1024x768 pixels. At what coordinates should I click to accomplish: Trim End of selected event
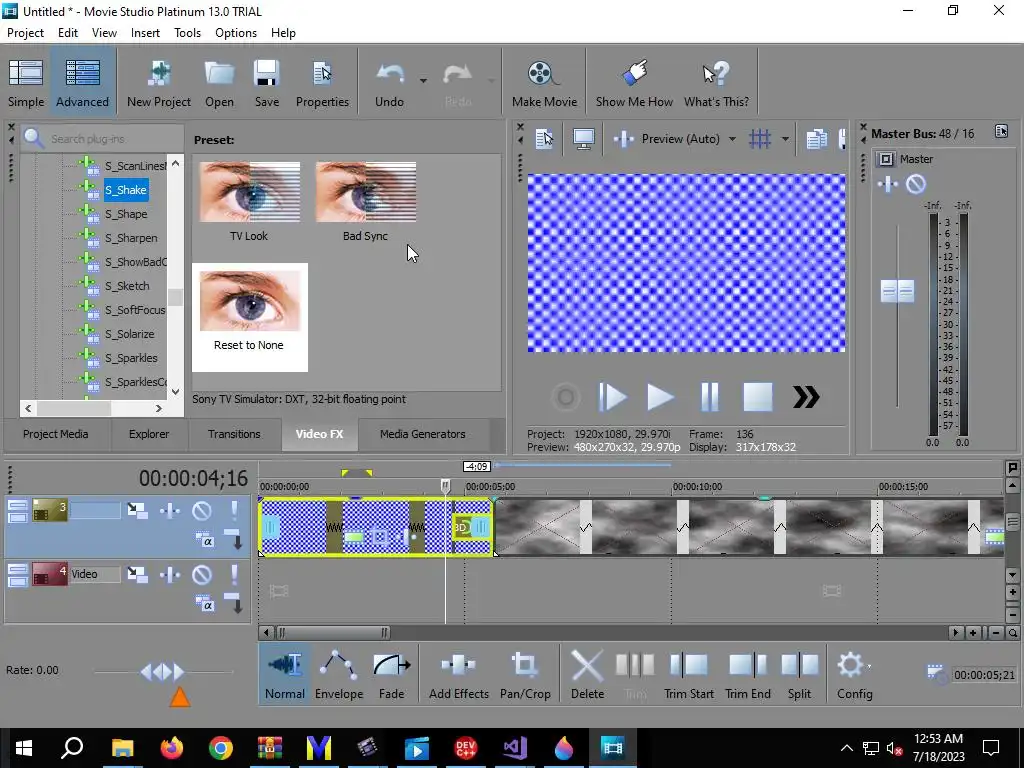(x=748, y=673)
